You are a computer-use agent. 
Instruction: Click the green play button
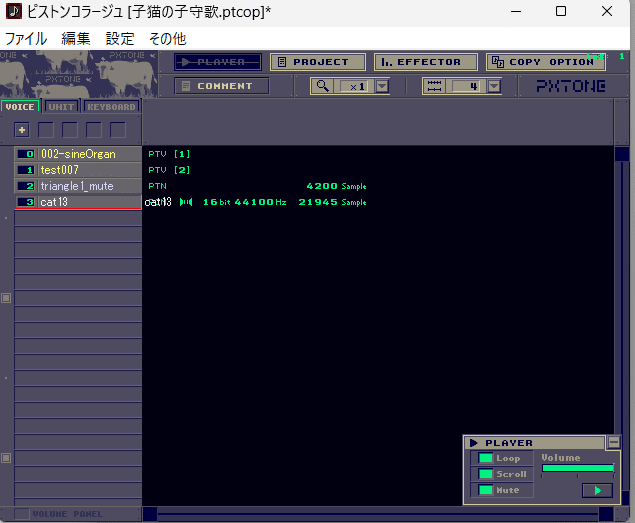click(597, 491)
